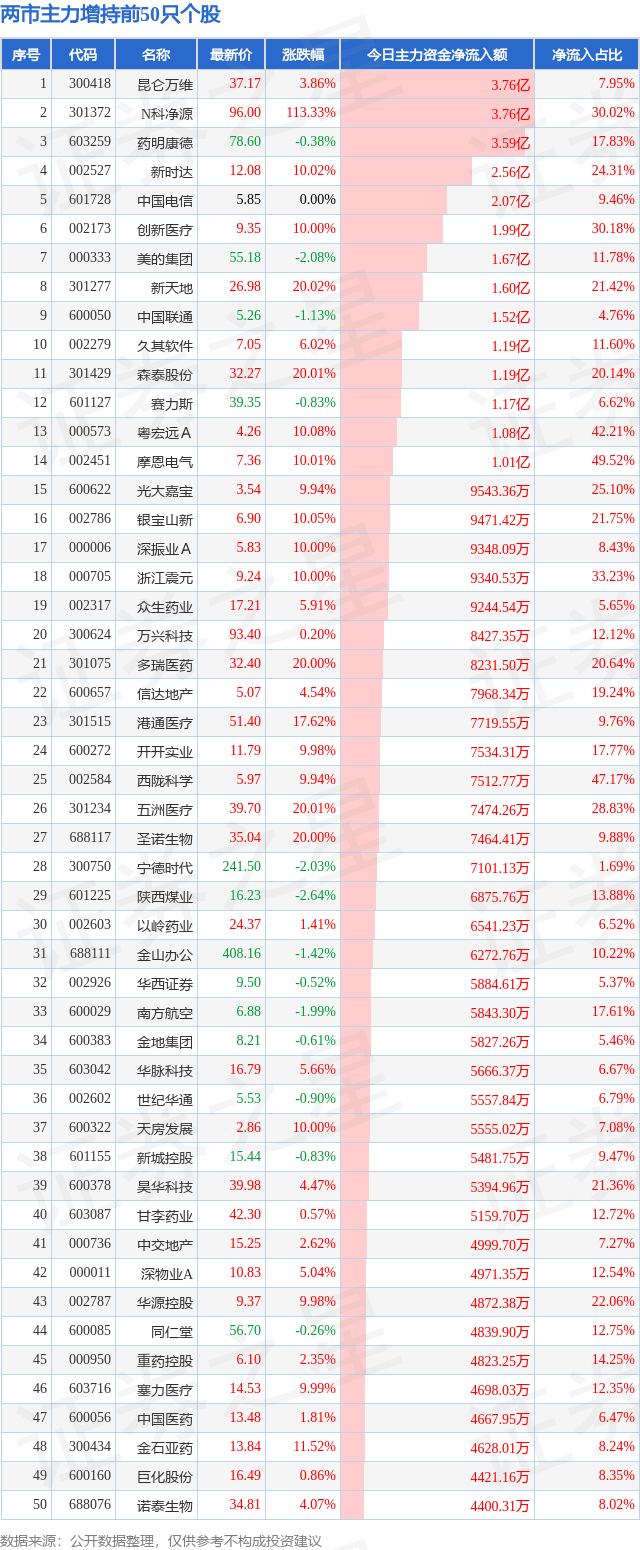Screen dimensions: 640x1550
Task: Select stock name 银宝山新
Action: (x=165, y=519)
